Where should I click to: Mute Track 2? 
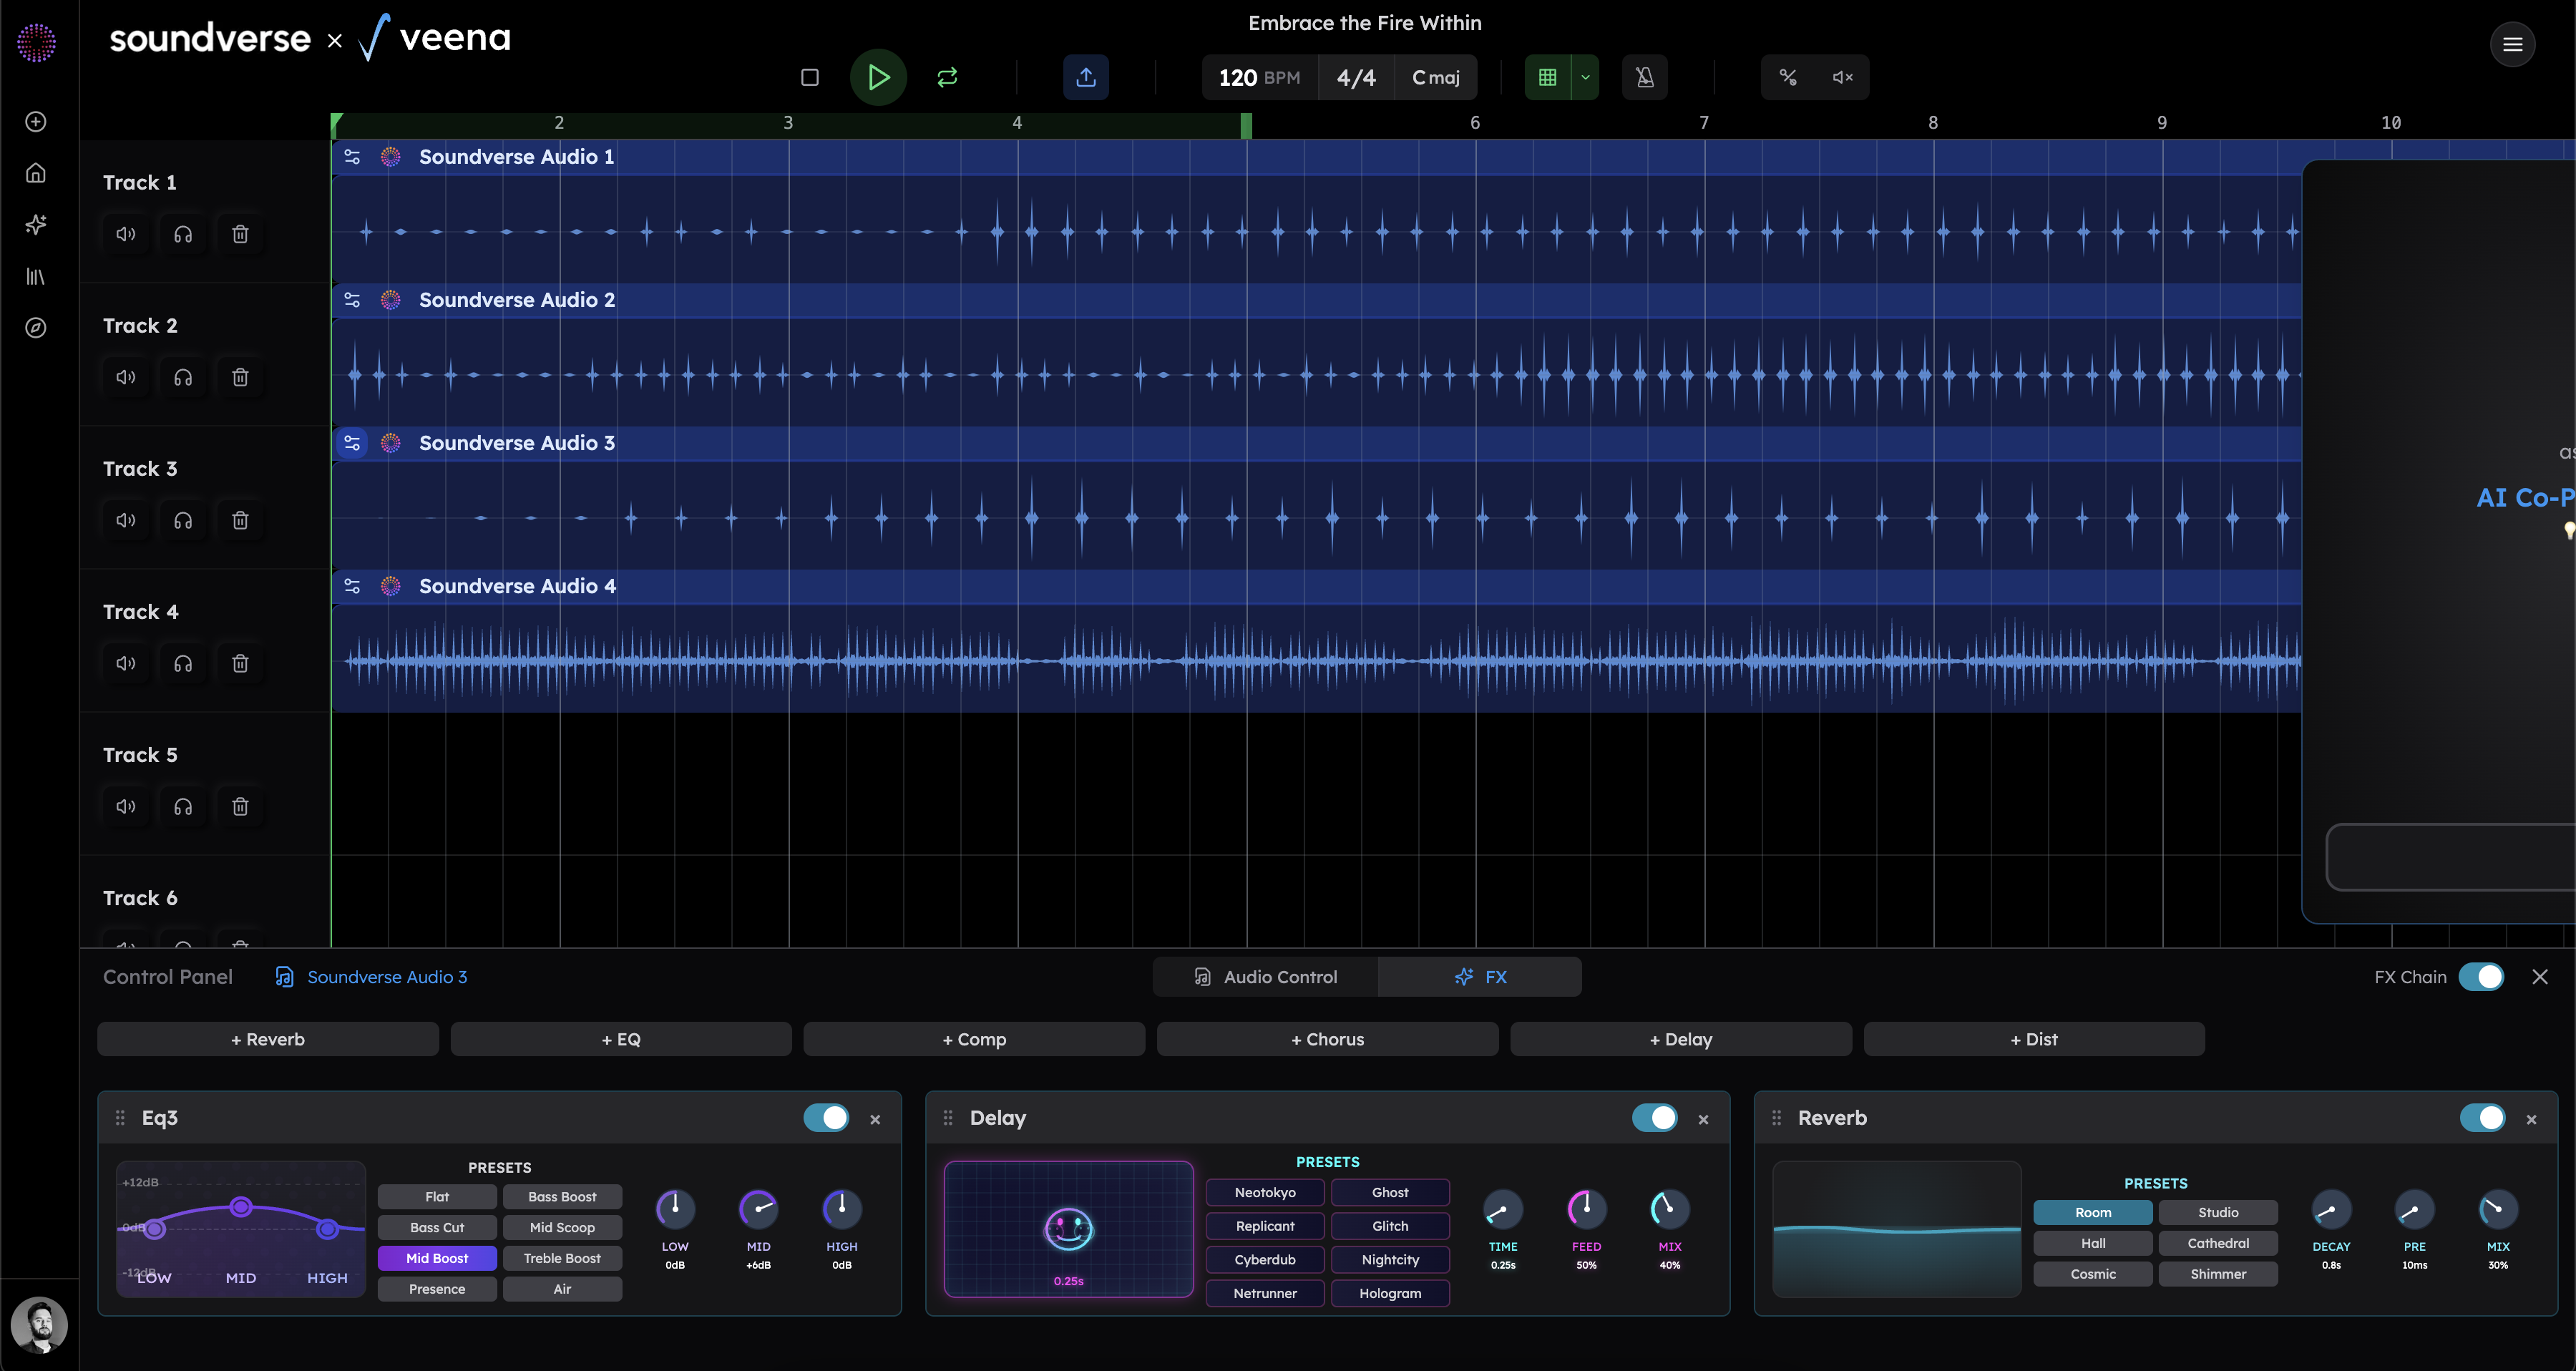[126, 377]
